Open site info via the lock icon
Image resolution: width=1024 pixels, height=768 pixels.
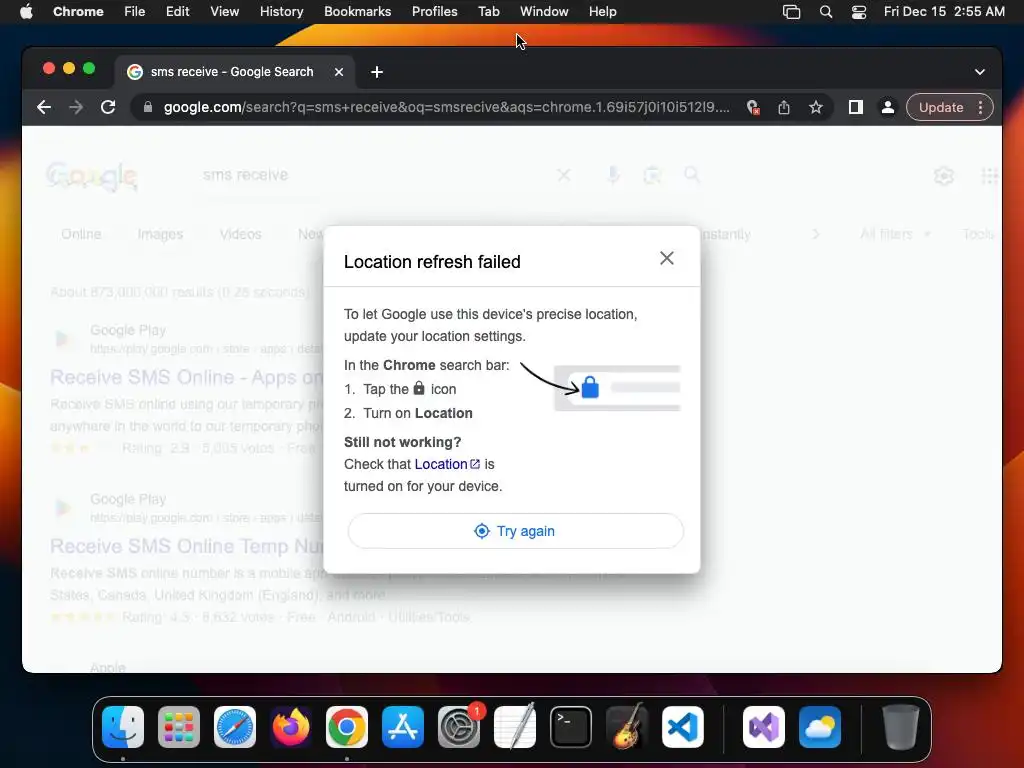click(x=148, y=107)
